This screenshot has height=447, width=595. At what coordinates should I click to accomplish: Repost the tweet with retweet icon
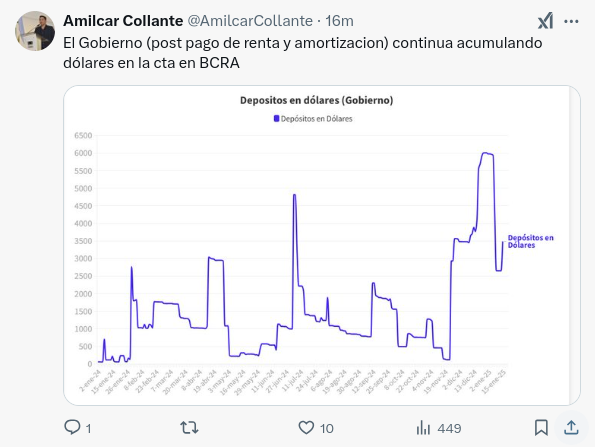pos(189,428)
